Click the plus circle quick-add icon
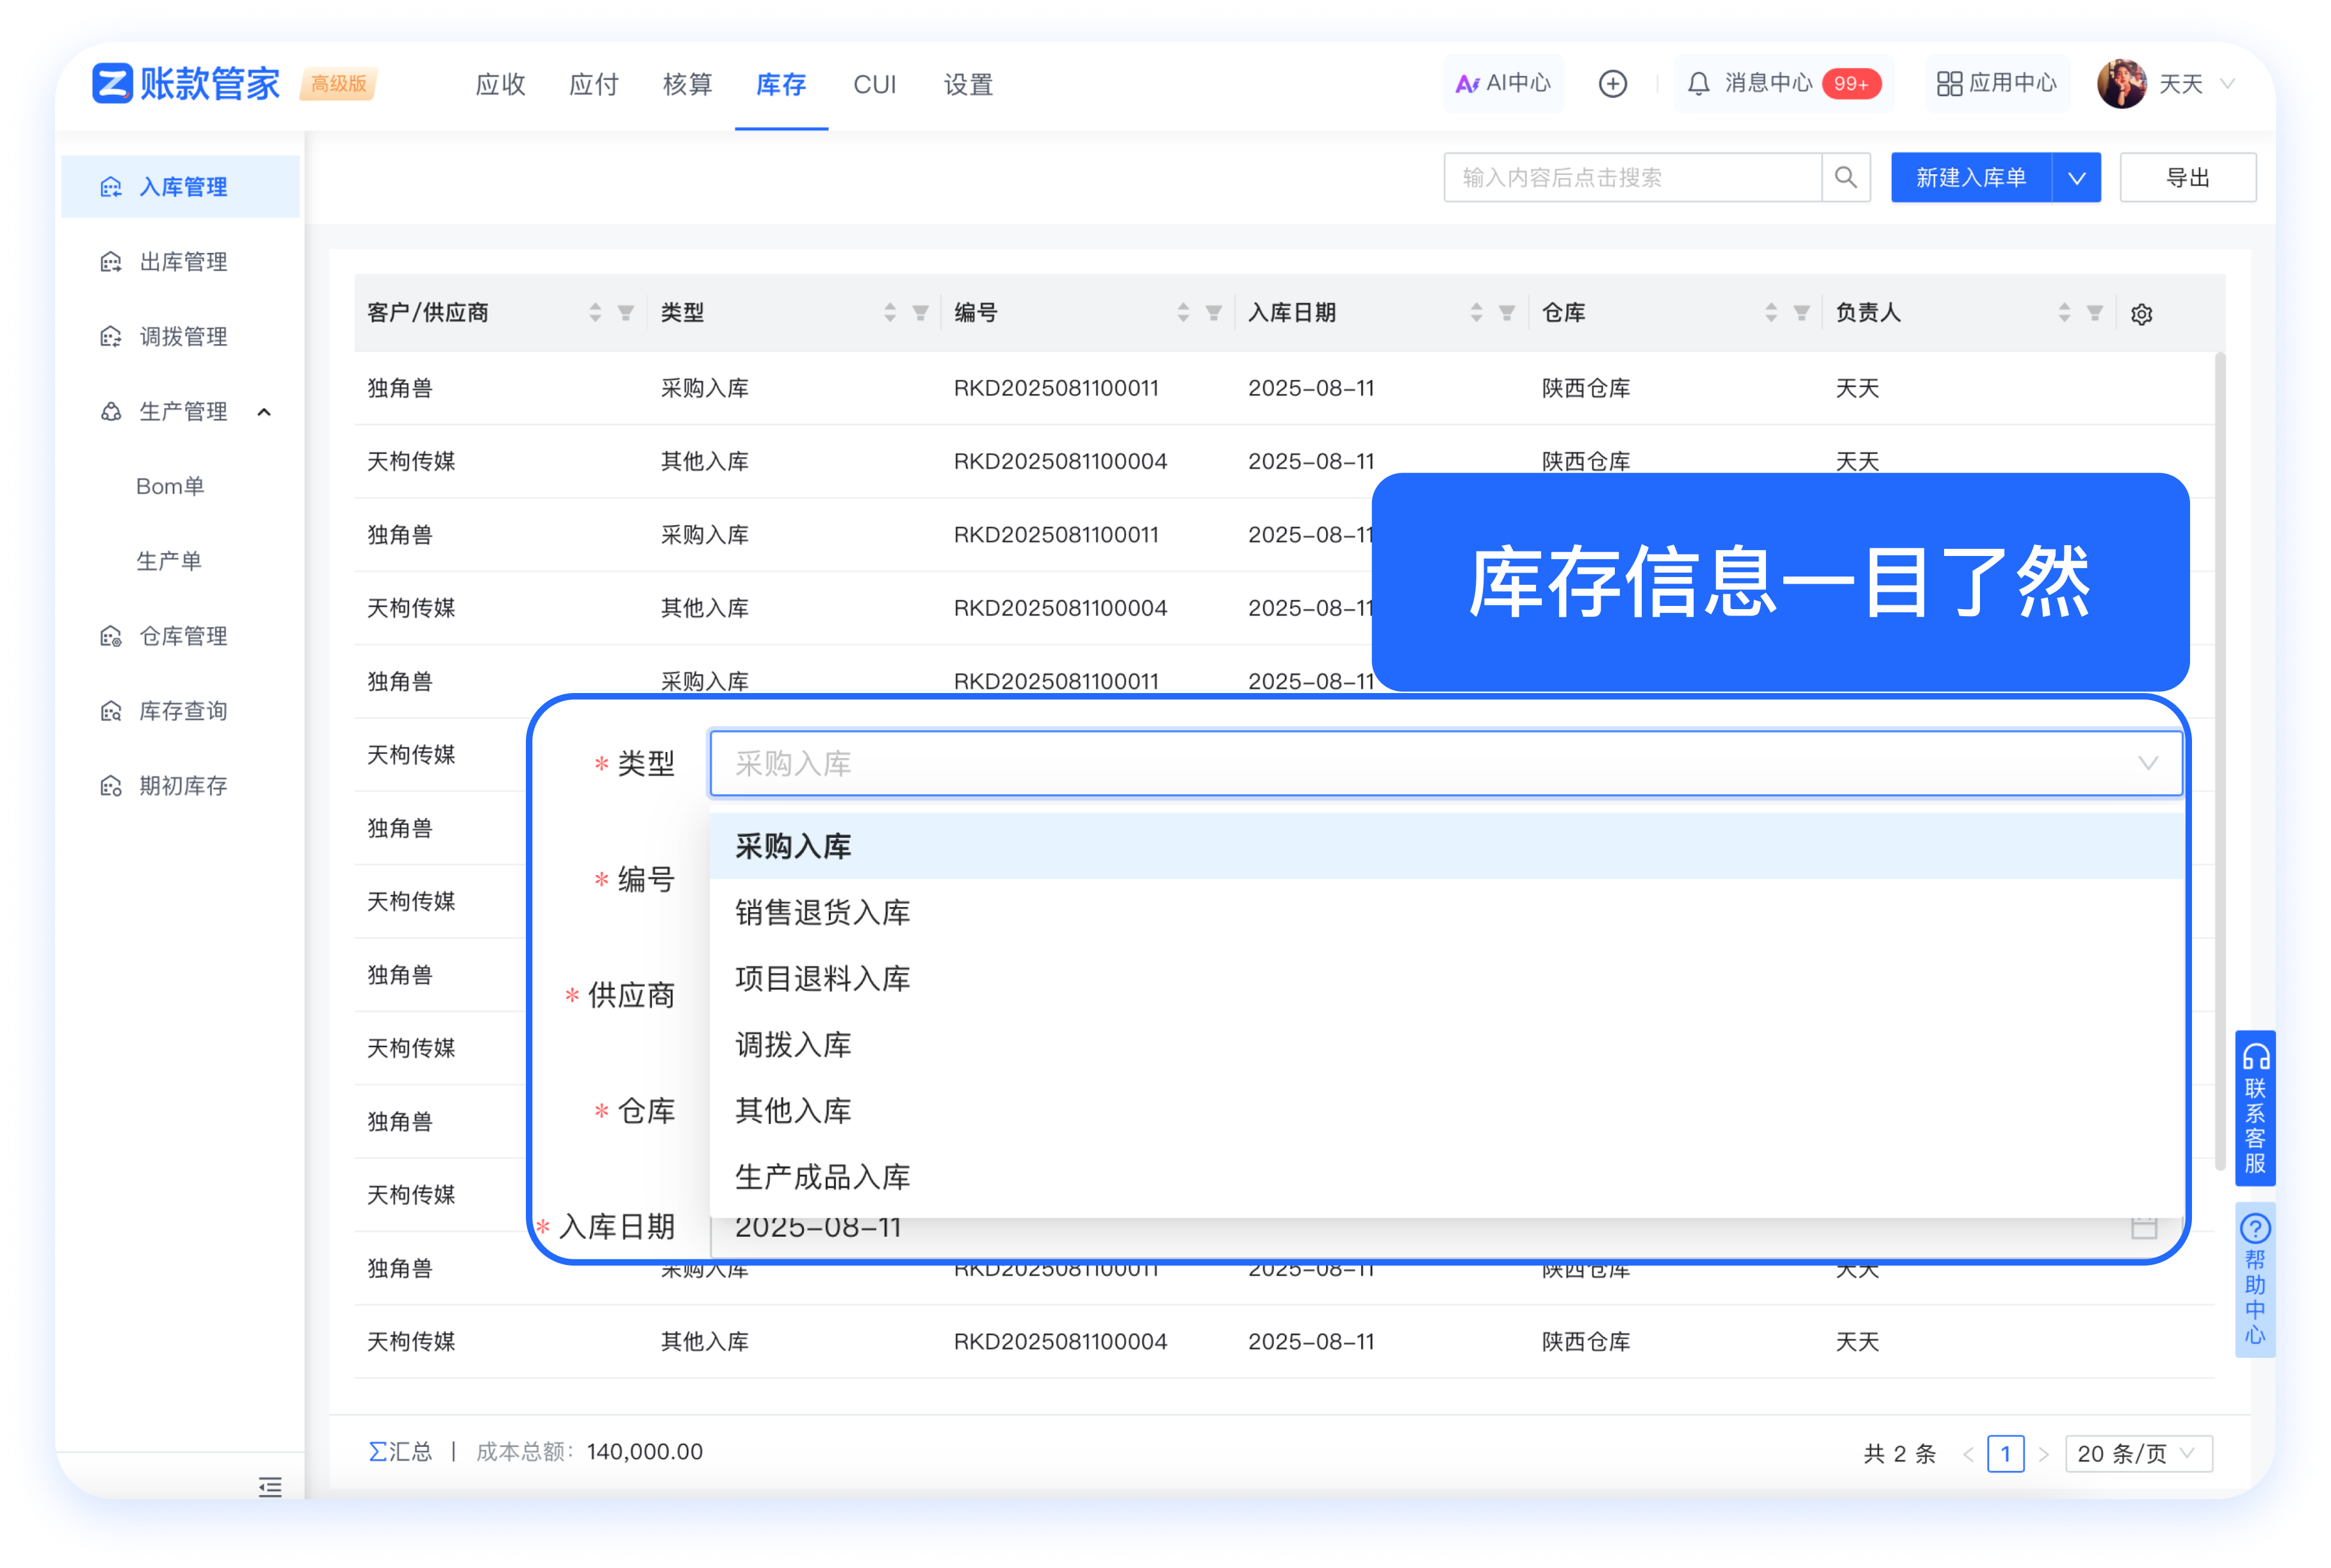2331x1568 pixels. [x=1612, y=84]
